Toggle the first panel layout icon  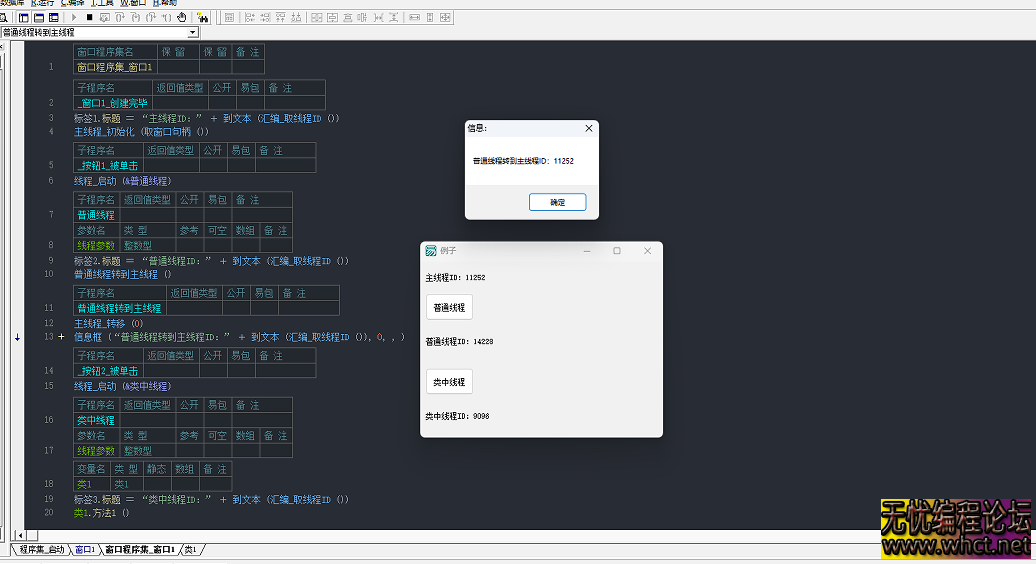tap(23, 17)
